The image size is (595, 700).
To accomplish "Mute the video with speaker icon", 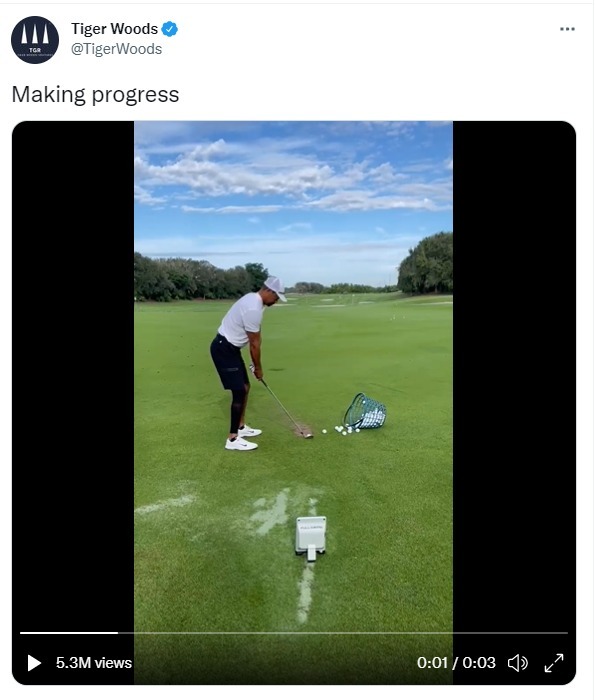I will [518, 663].
